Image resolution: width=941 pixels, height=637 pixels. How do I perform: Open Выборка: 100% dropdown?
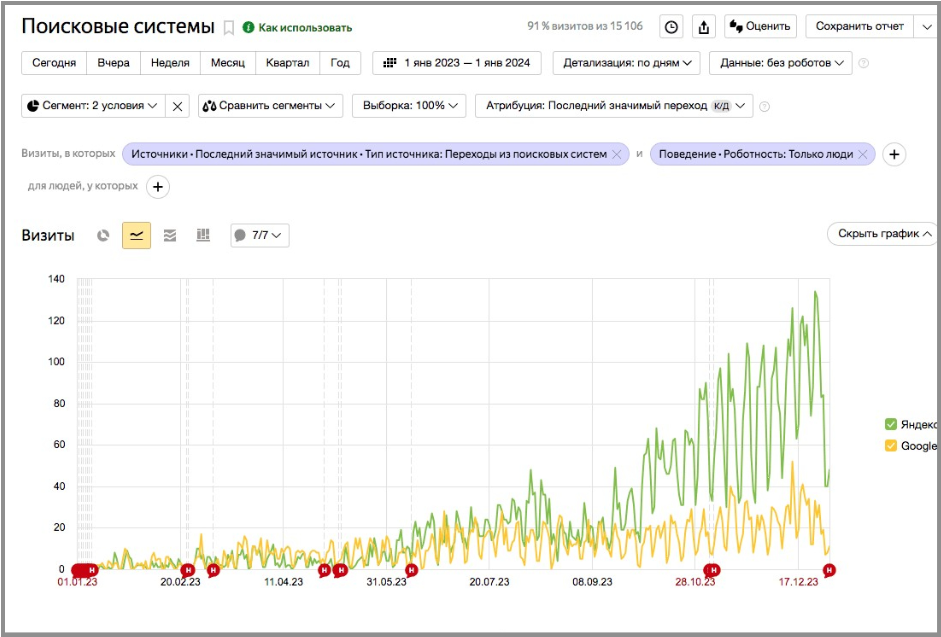(x=409, y=106)
